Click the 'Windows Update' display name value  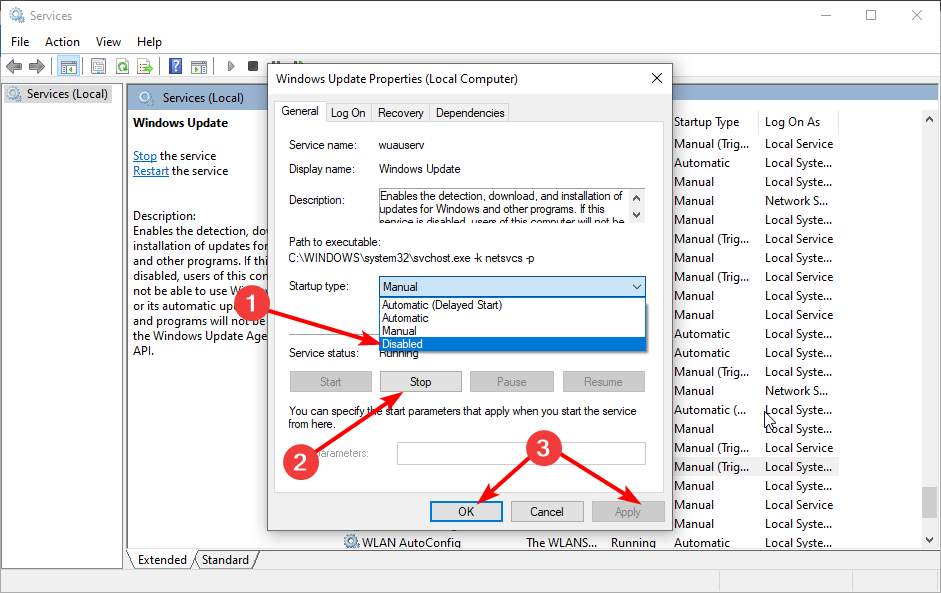[x=419, y=169]
